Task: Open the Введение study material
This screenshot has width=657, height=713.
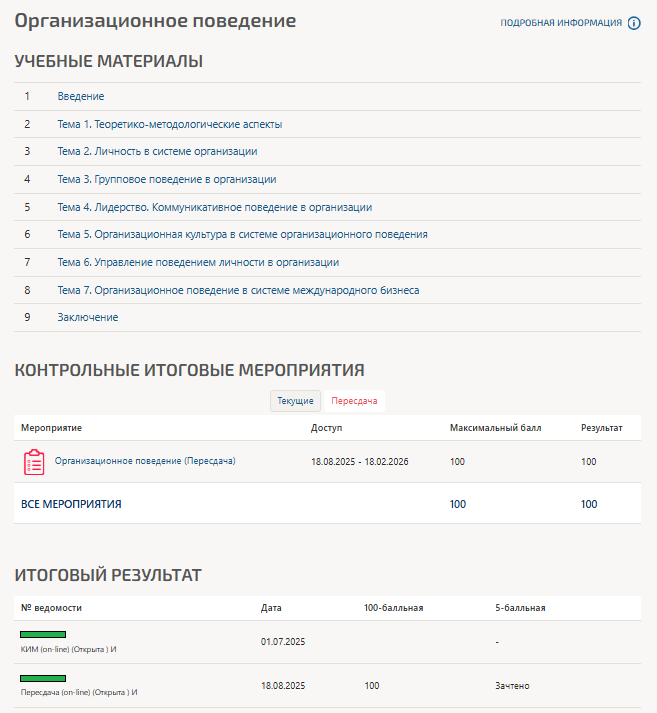Action: 81,96
